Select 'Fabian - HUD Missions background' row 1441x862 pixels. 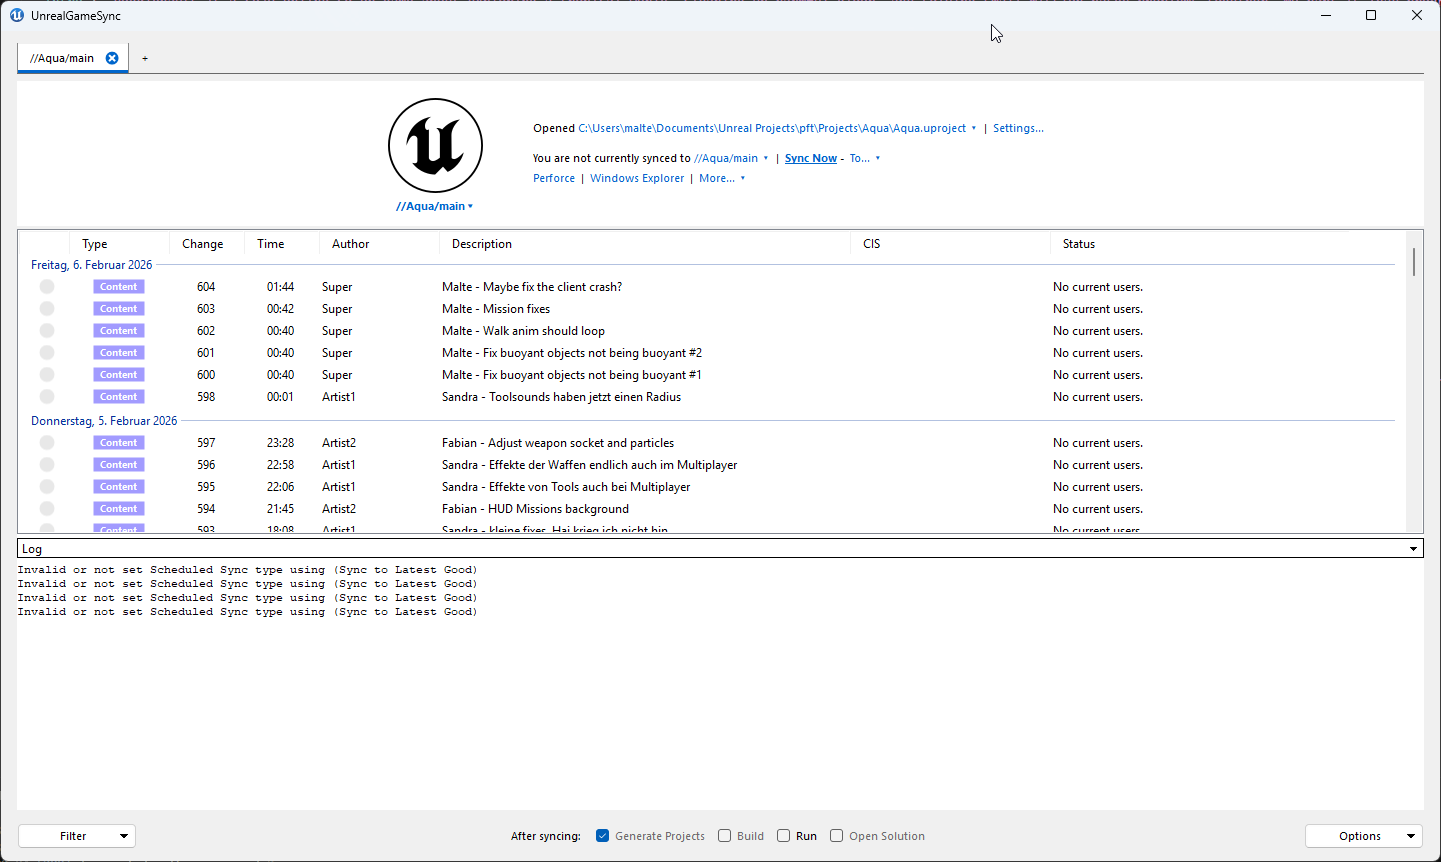712,509
